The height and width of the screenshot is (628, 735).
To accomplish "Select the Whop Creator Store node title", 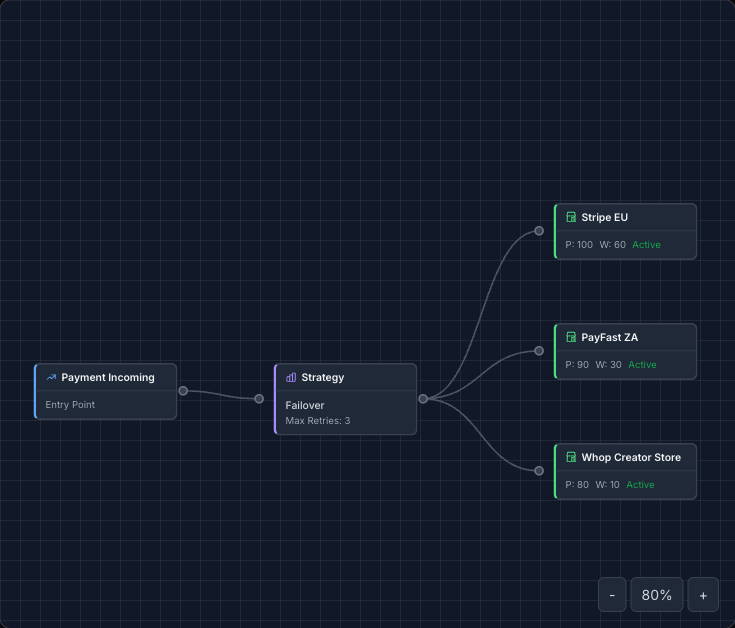I will [x=631, y=457].
